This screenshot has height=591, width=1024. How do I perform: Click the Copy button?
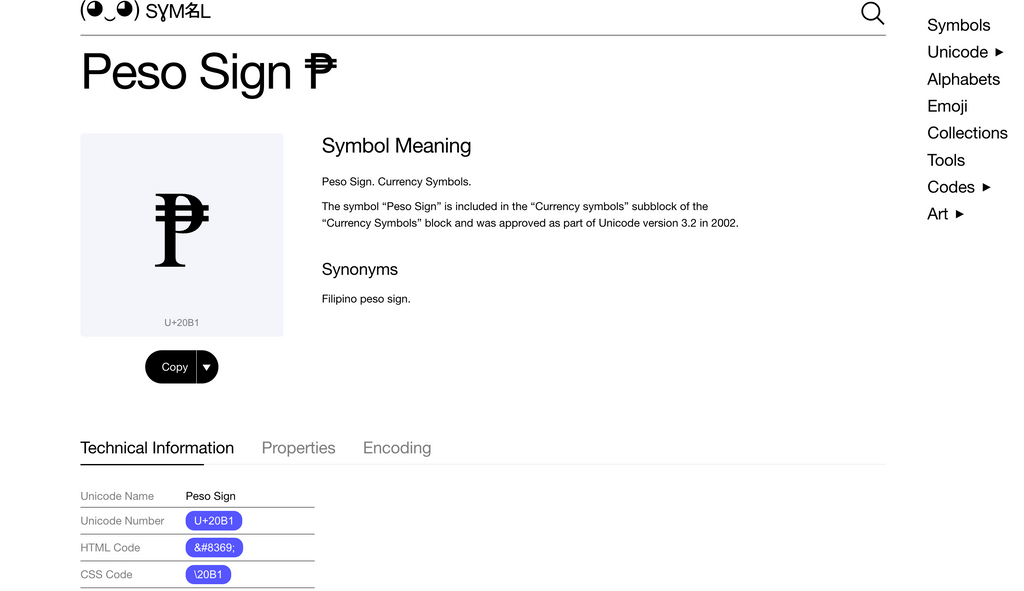tap(173, 366)
